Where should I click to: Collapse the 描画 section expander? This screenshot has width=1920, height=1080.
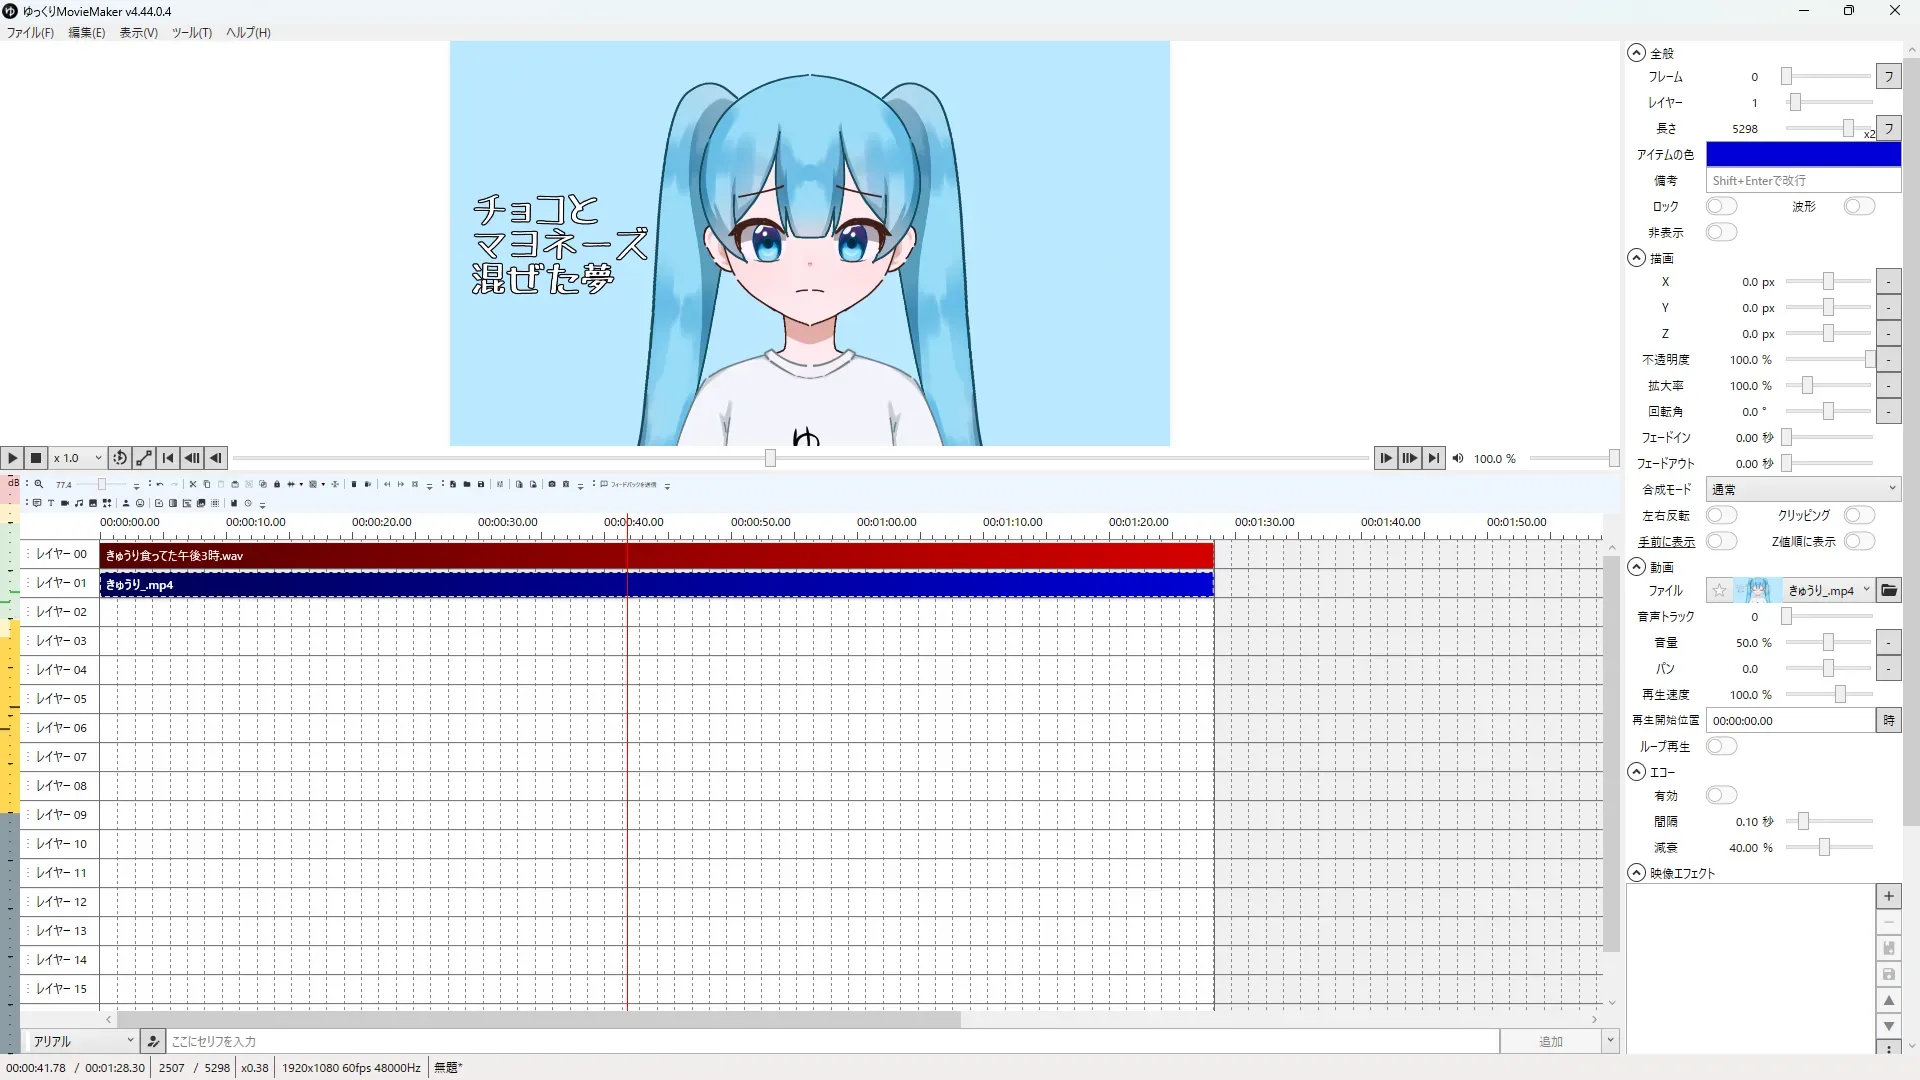(x=1636, y=258)
